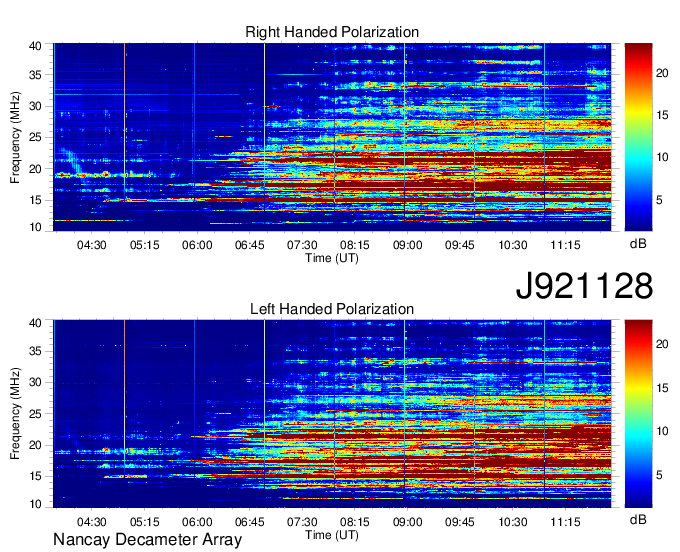Click 08:15 time tick under bottom plot
Screen dimensions: 680x552
coord(355,522)
